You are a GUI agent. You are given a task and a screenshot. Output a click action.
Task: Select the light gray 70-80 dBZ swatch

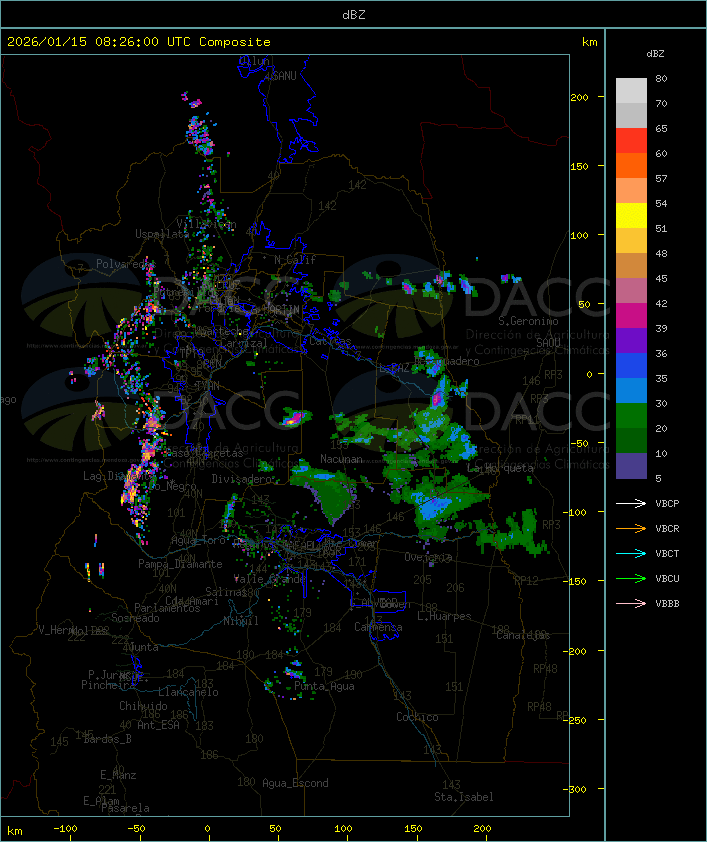pyautogui.click(x=631, y=90)
